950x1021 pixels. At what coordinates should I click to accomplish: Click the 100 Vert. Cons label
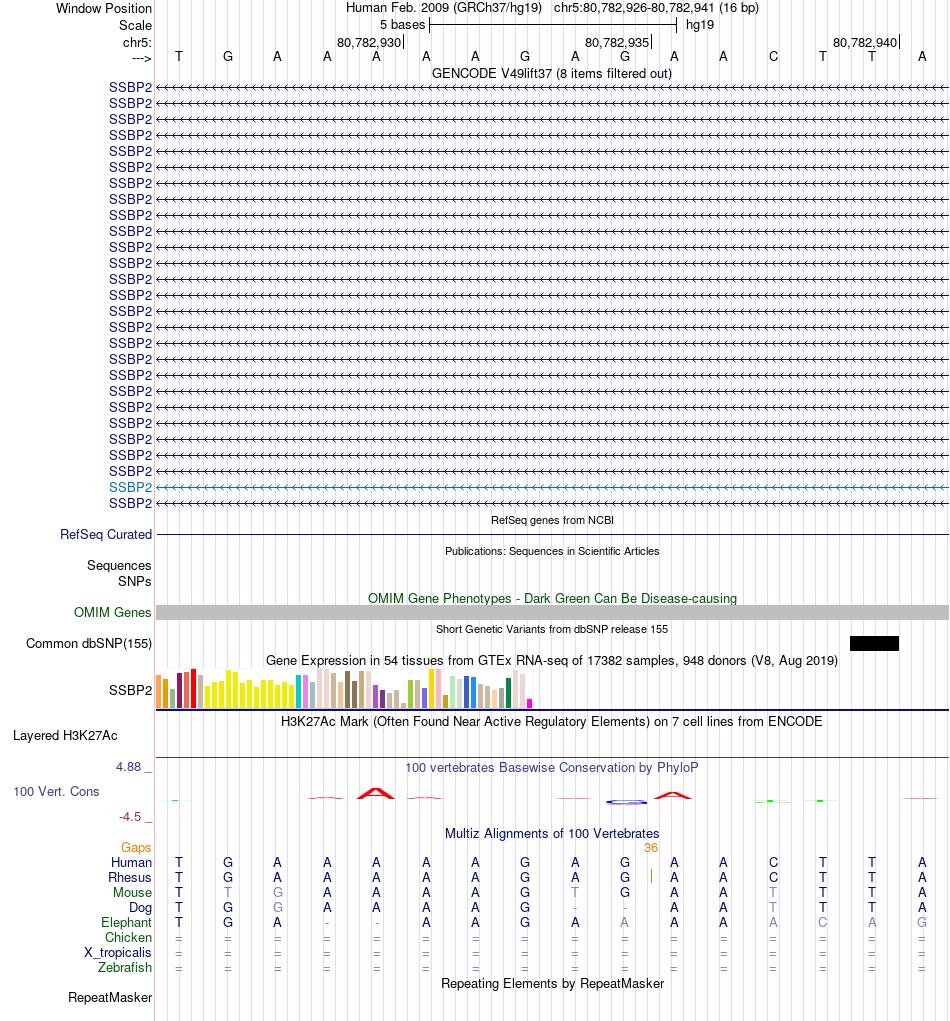tap(56, 792)
